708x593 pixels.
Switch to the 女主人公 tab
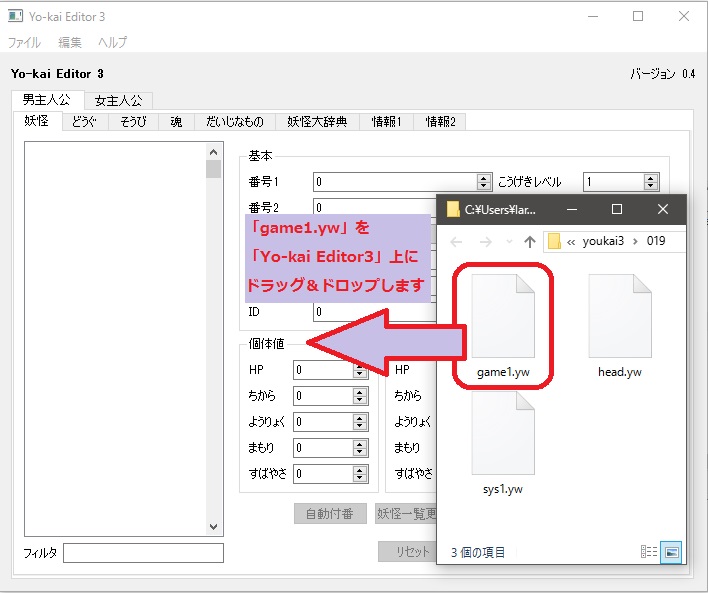118,101
